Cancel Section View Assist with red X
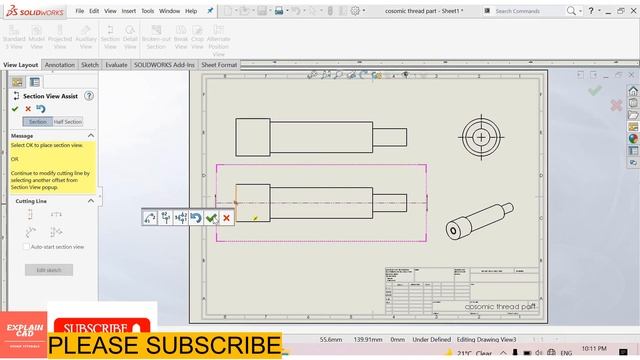Image resolution: width=640 pixels, height=360 pixels. [x=28, y=109]
